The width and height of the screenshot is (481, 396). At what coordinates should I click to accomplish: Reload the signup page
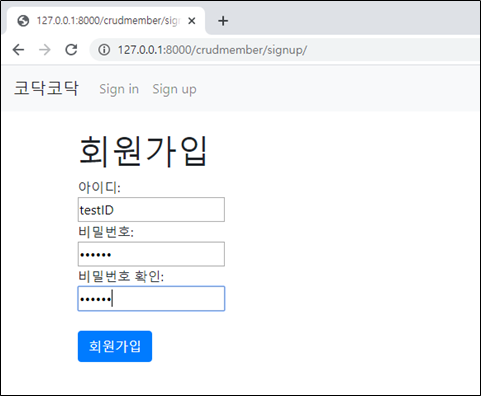point(71,50)
